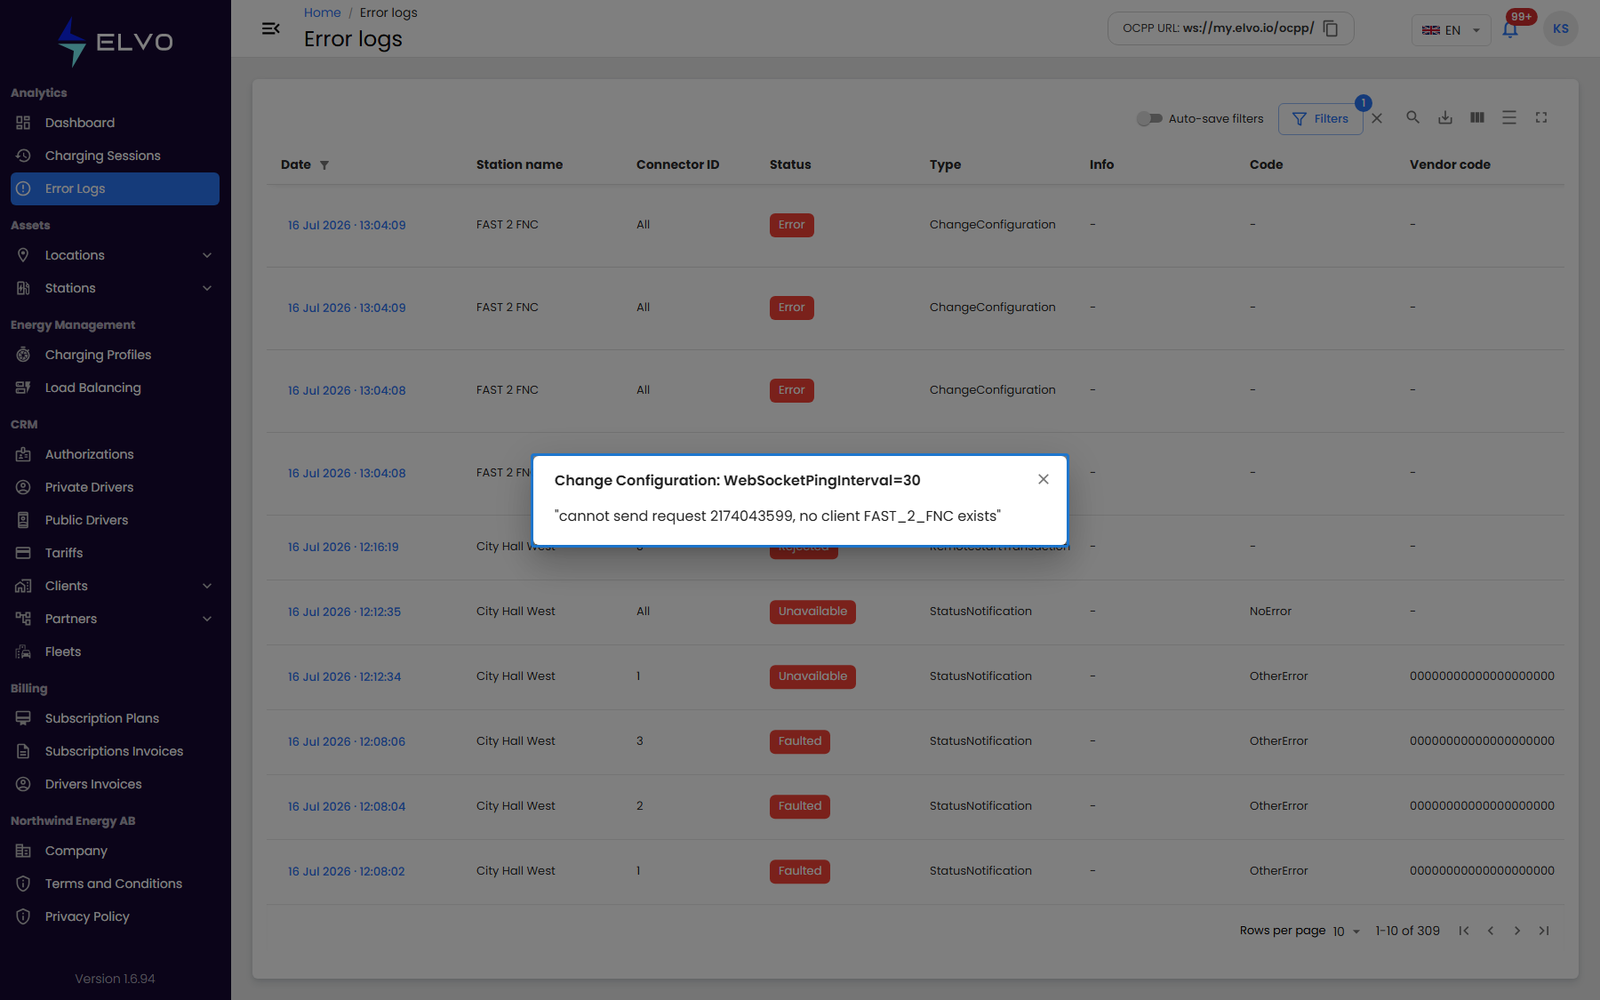This screenshot has height=1000, width=1600.
Task: Open Subscription Plans page
Action: tap(115, 718)
